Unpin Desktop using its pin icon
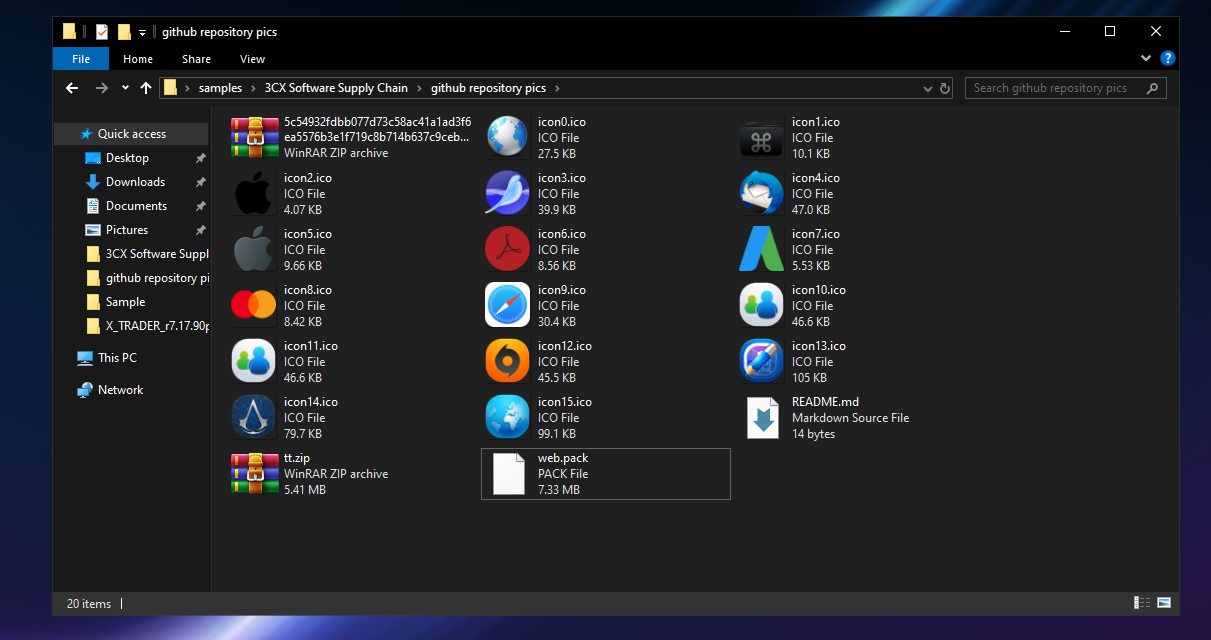This screenshot has height=640, width=1211. [x=200, y=158]
